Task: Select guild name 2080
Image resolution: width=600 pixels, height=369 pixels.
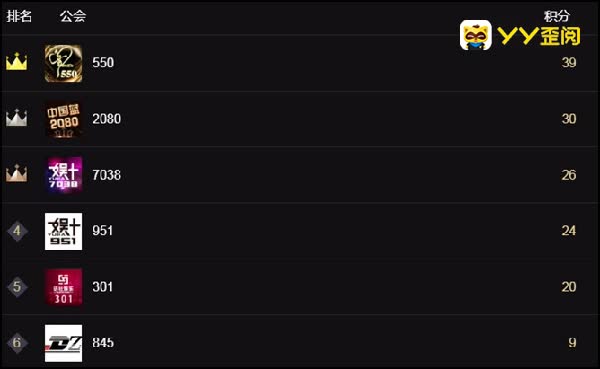Action: [106, 119]
